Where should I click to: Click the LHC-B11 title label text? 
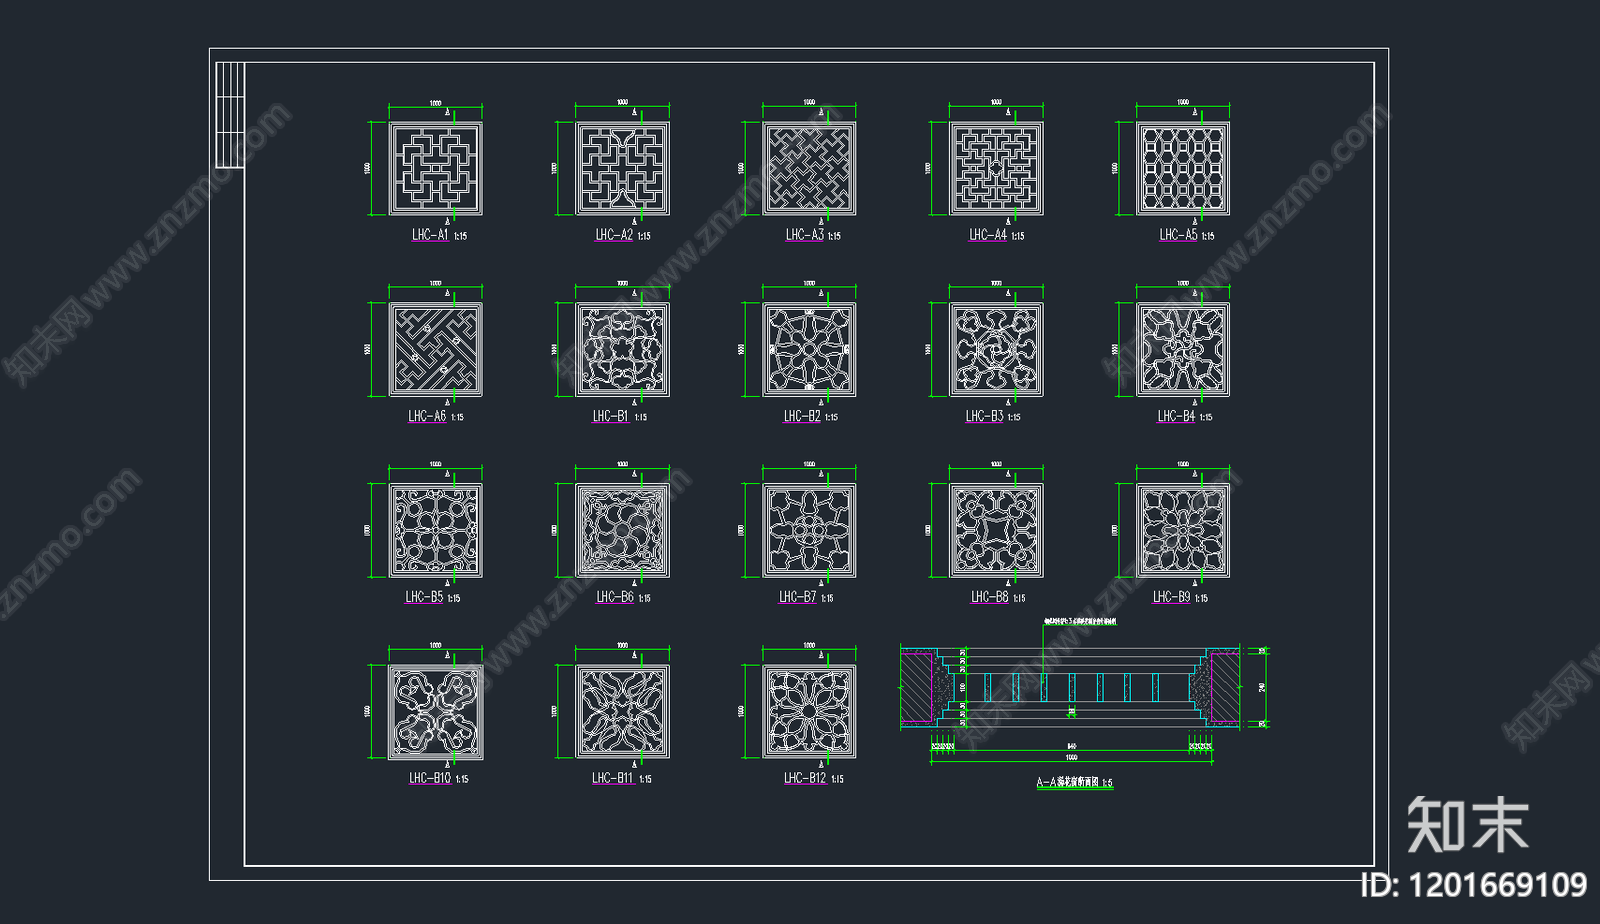click(x=612, y=778)
